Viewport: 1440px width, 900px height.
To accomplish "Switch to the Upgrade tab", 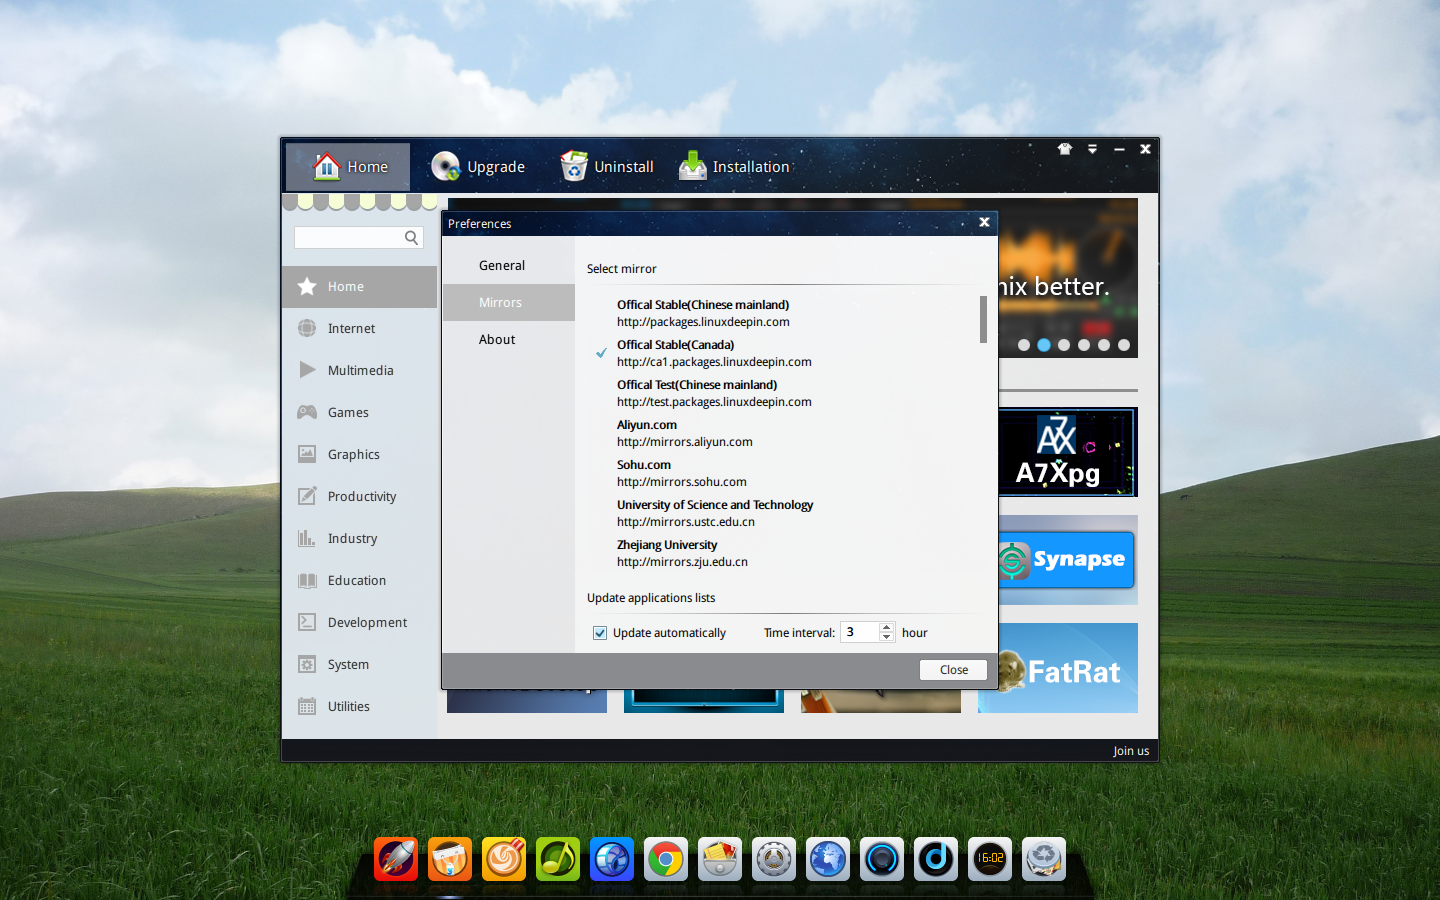I will click(478, 166).
